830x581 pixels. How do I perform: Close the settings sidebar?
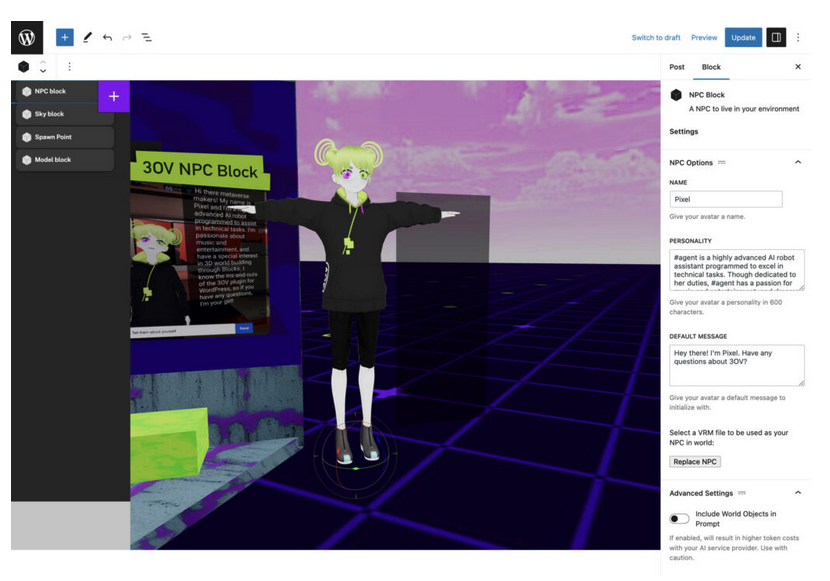pos(798,67)
